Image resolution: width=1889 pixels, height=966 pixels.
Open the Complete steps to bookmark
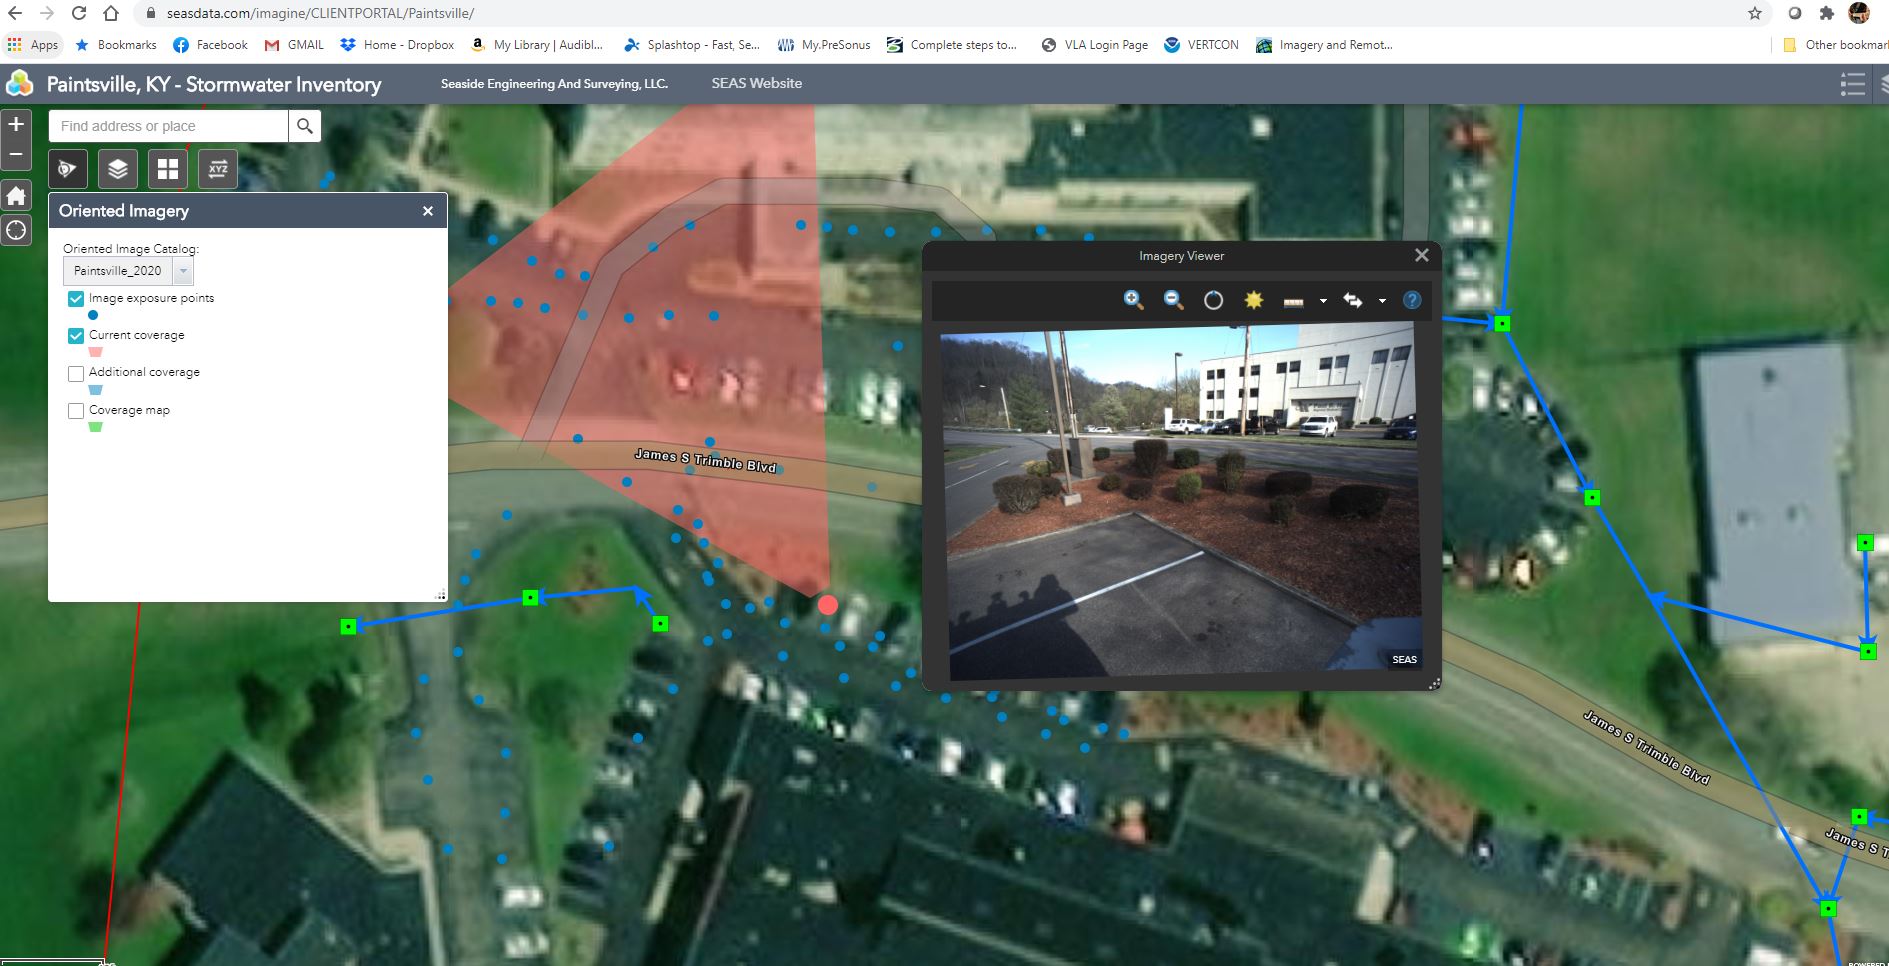click(951, 45)
